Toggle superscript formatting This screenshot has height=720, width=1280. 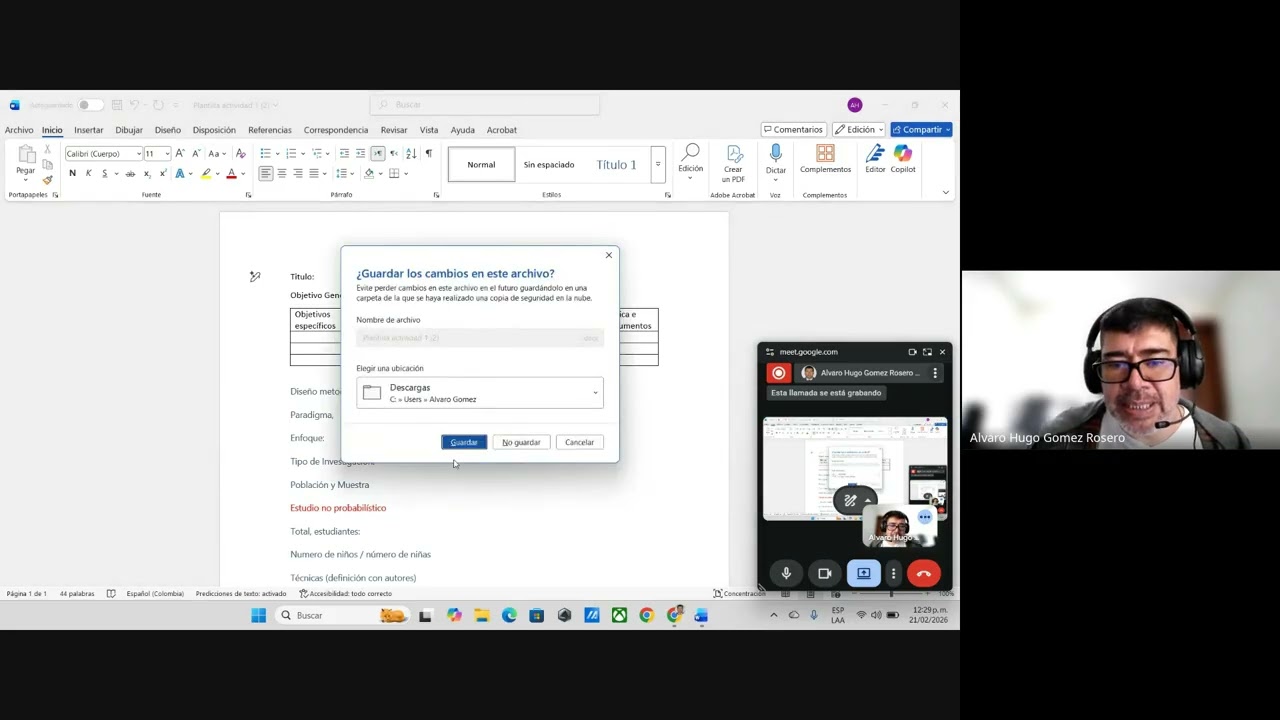click(162, 174)
